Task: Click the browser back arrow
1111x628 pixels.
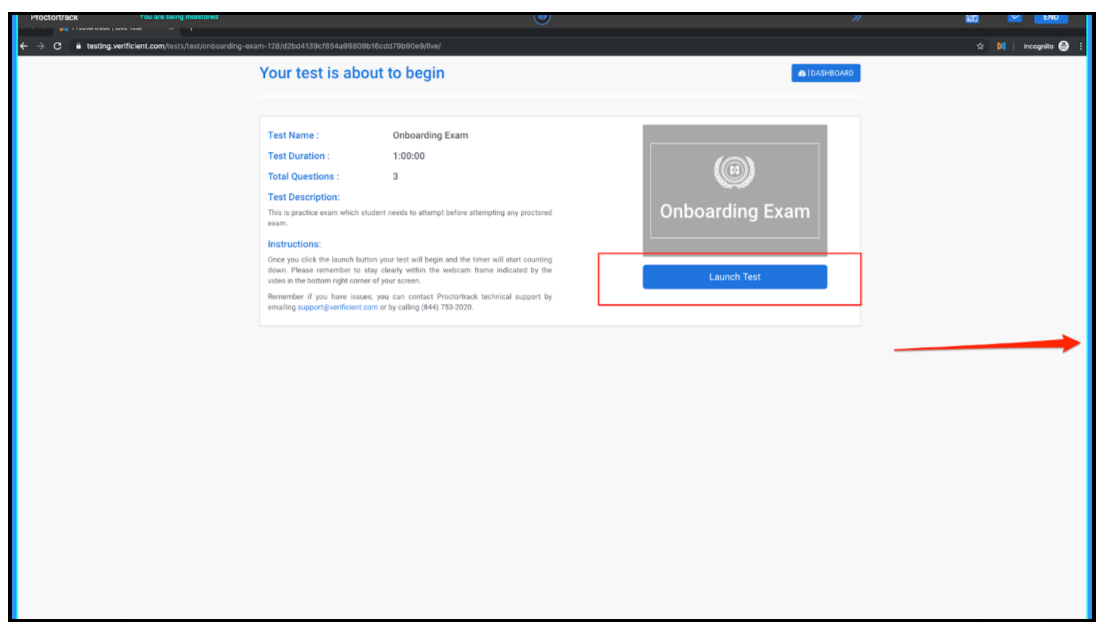Action: click(24, 46)
